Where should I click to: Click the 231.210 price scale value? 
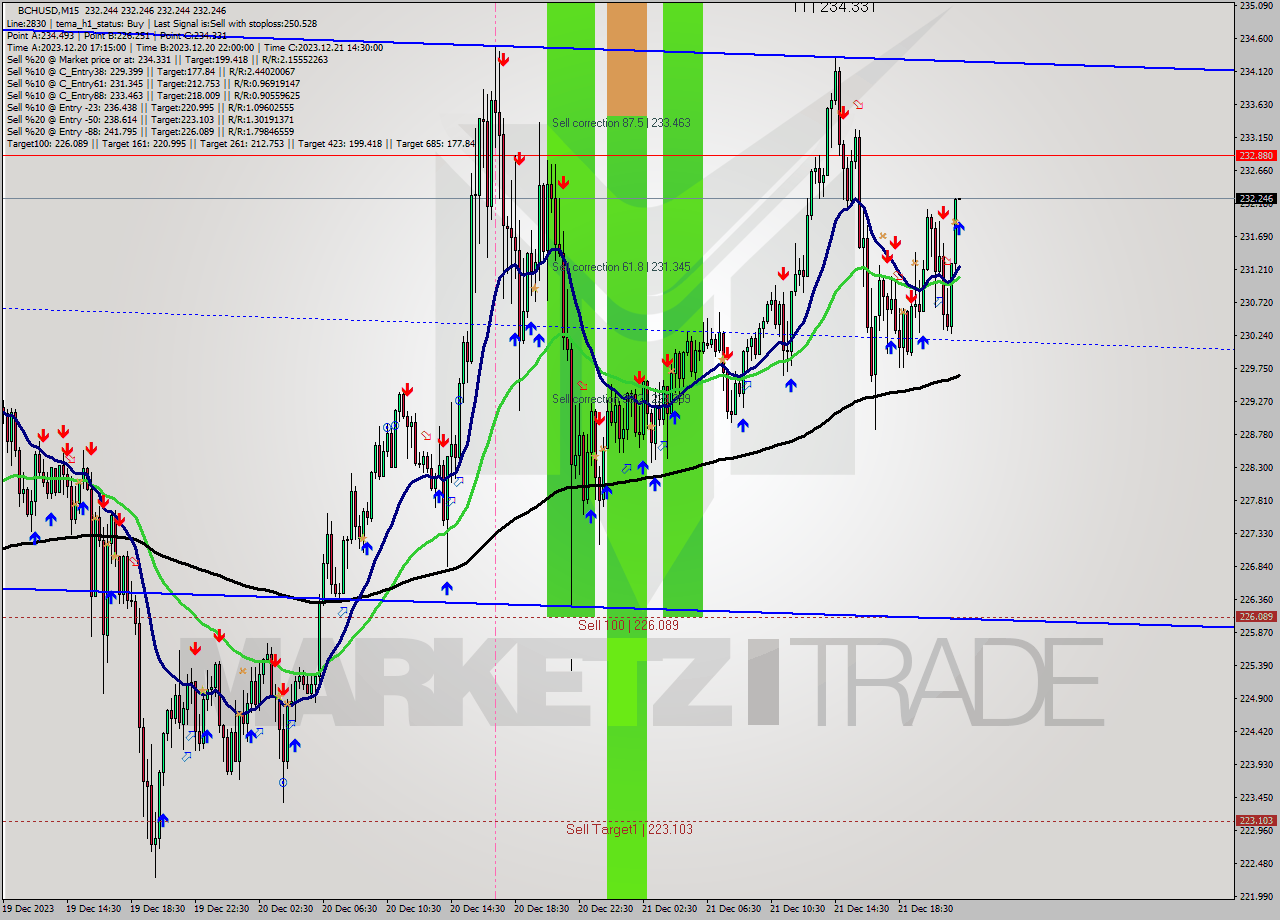1256,269
